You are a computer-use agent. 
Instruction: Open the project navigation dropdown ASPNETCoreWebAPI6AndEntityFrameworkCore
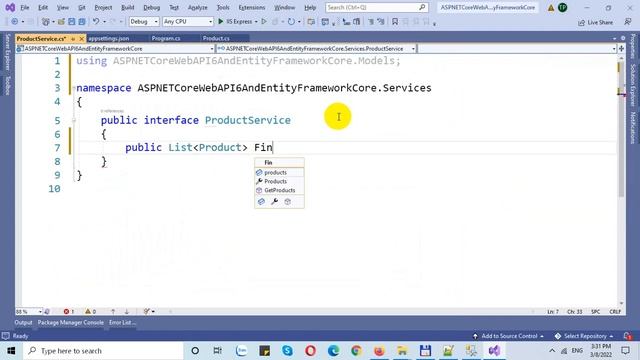click(115, 49)
